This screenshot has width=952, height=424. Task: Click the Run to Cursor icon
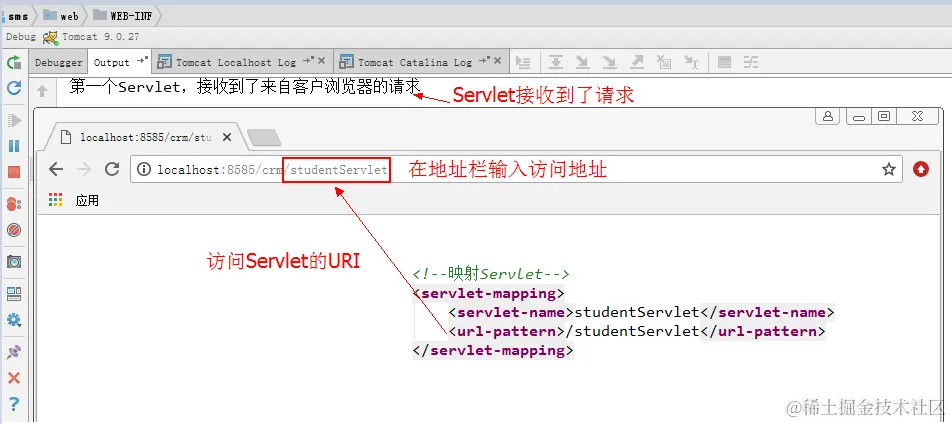click(x=691, y=62)
